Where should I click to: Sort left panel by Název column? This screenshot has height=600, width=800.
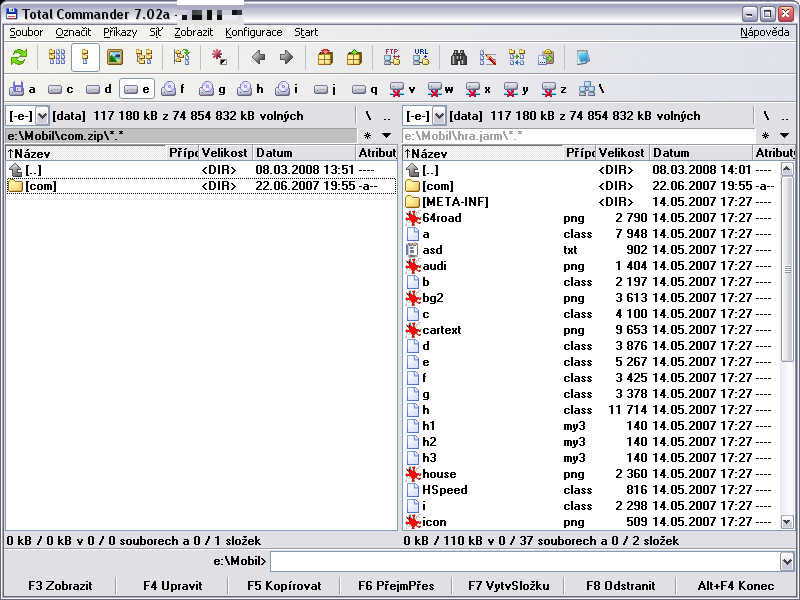86,153
